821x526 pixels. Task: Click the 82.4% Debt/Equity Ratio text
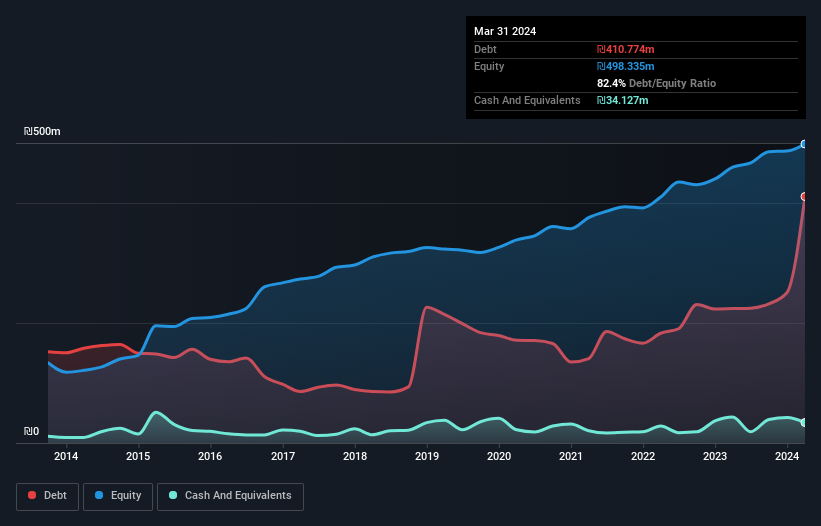click(x=657, y=83)
